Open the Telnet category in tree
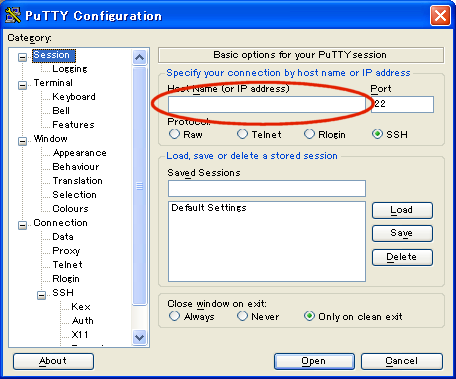Image resolution: width=456 pixels, height=379 pixels. pos(67,265)
